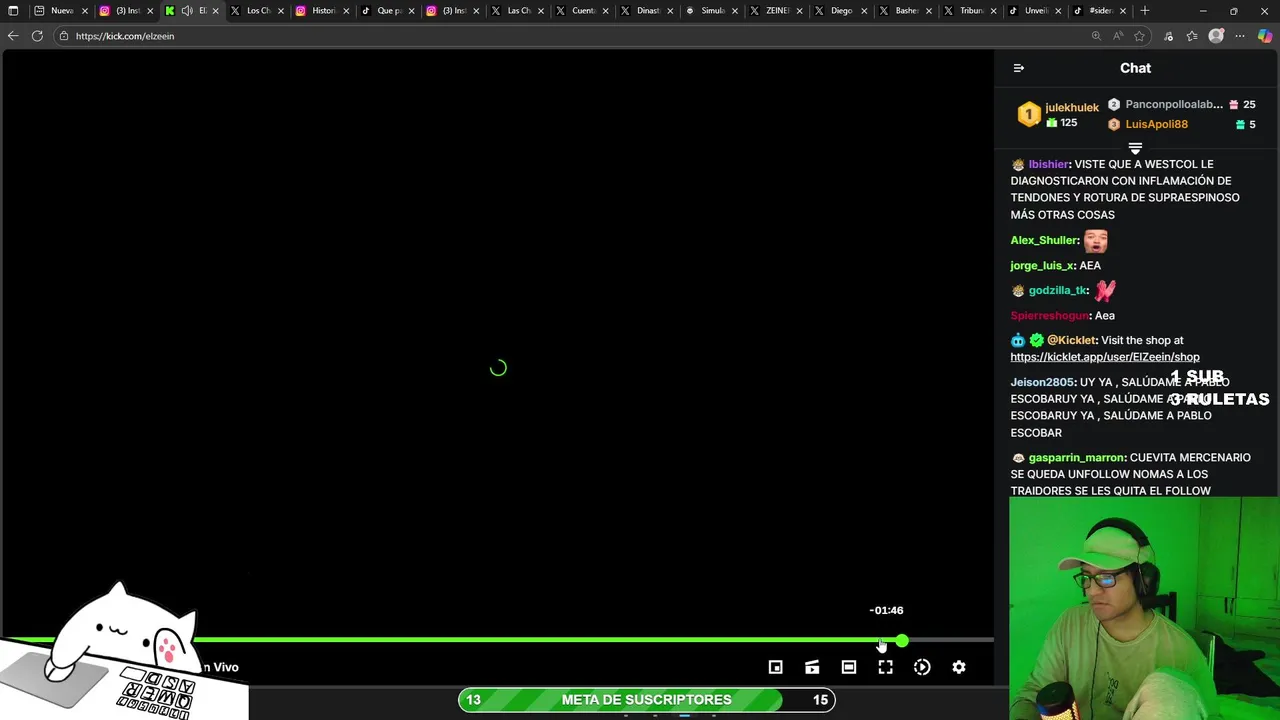Click the emote sent by Alex_Shuller

tap(1095, 240)
